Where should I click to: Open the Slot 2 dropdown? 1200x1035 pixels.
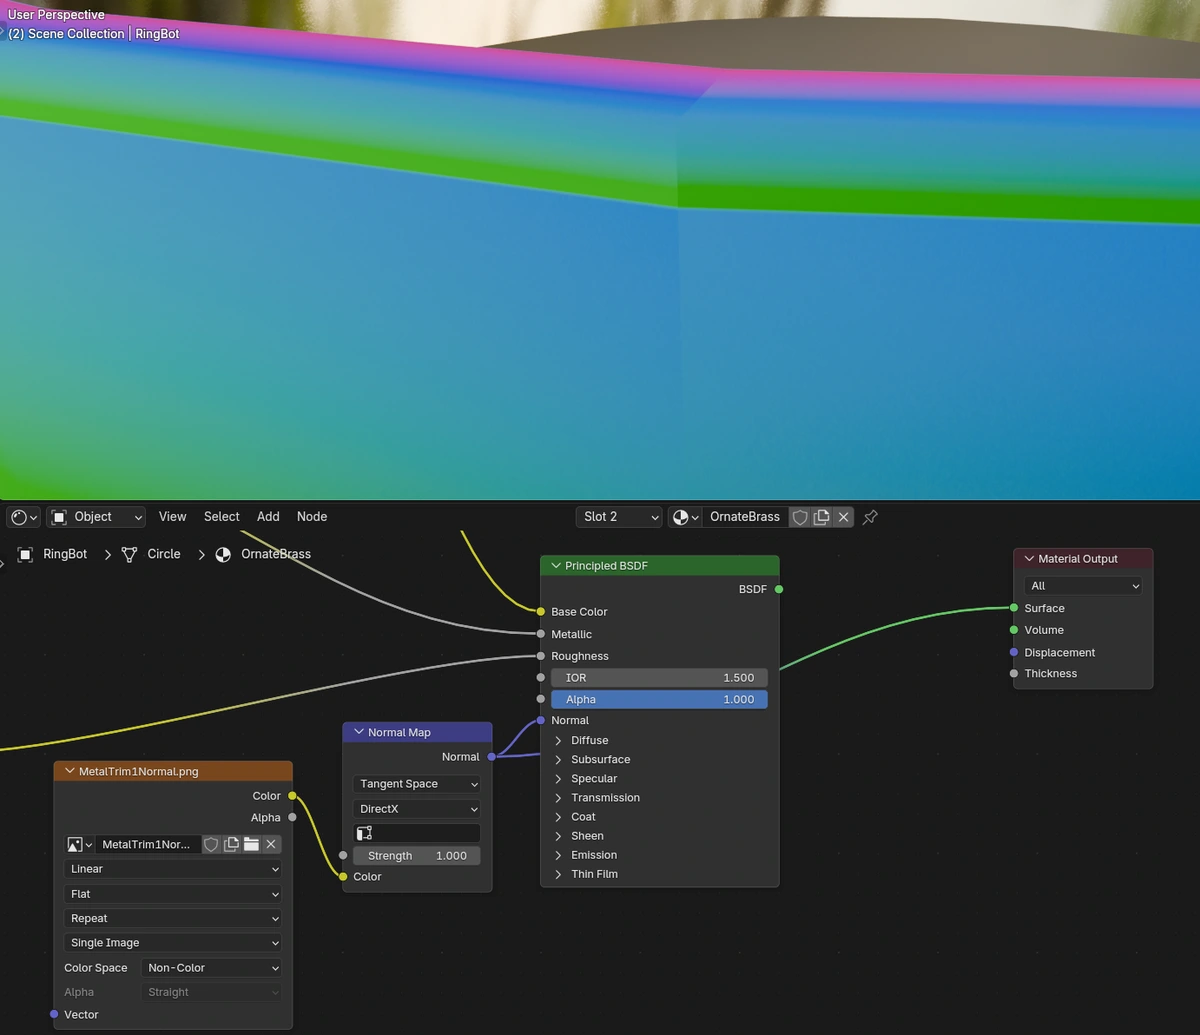pyautogui.click(x=619, y=517)
